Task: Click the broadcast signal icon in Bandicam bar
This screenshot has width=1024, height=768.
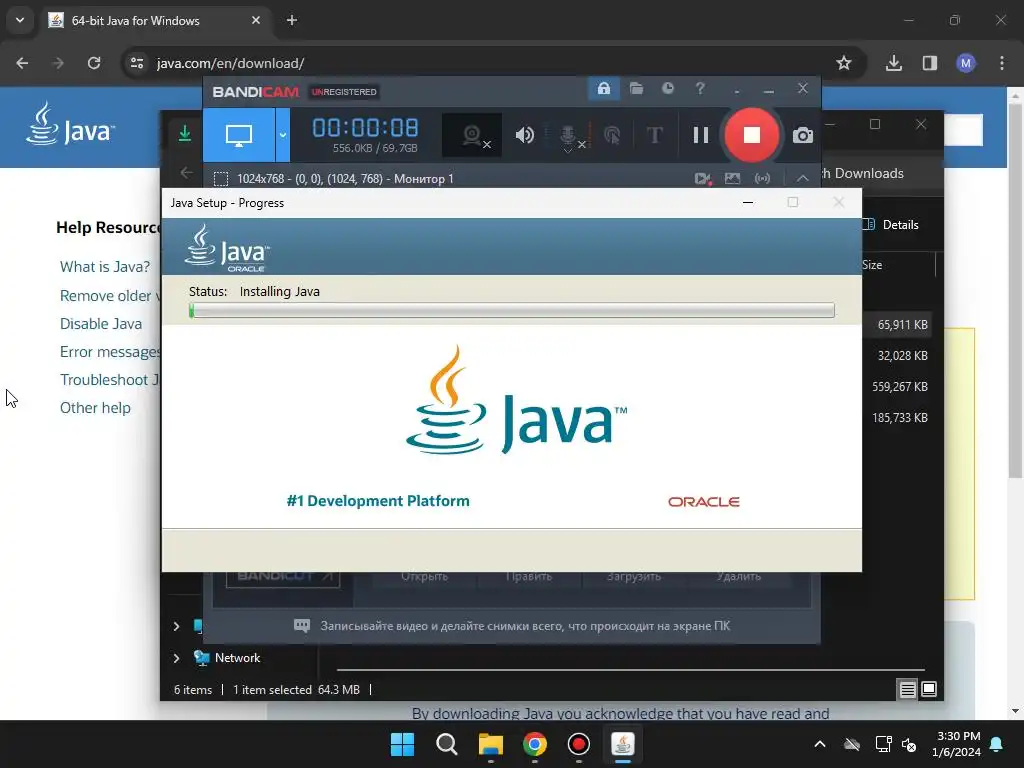Action: (762, 178)
